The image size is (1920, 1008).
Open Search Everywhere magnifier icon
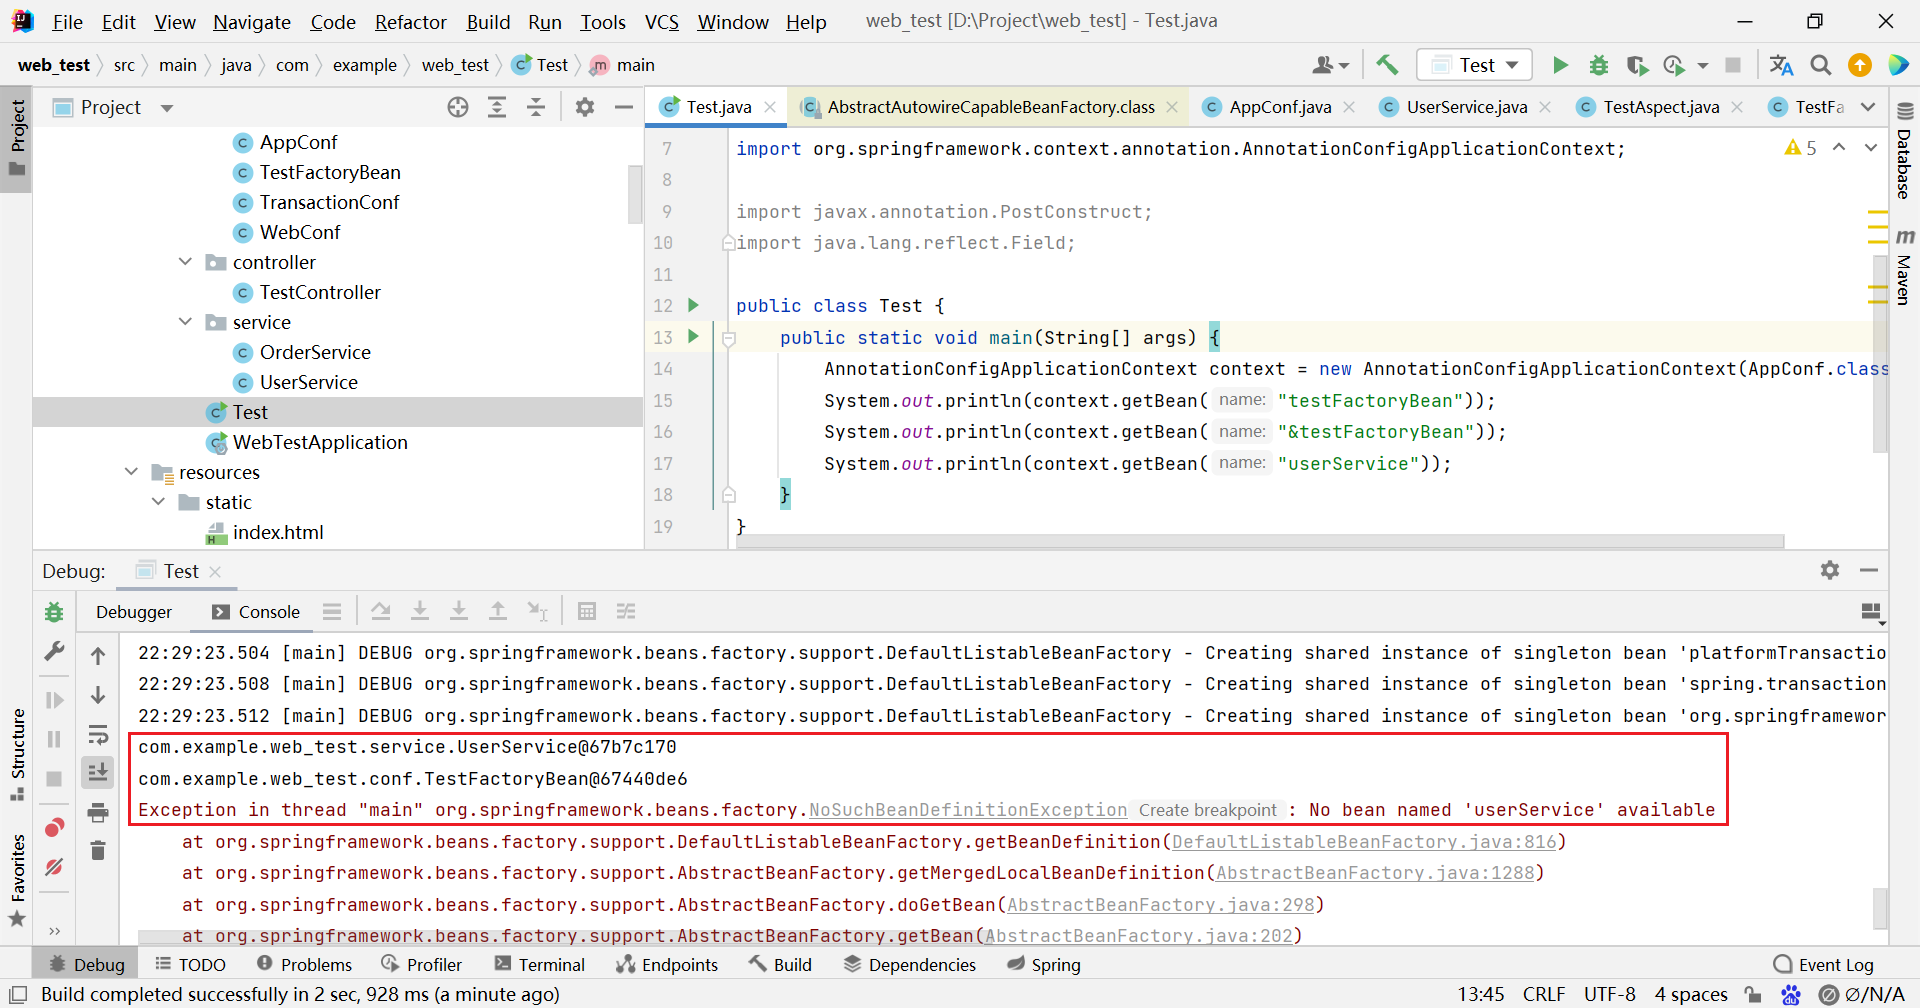click(1821, 65)
